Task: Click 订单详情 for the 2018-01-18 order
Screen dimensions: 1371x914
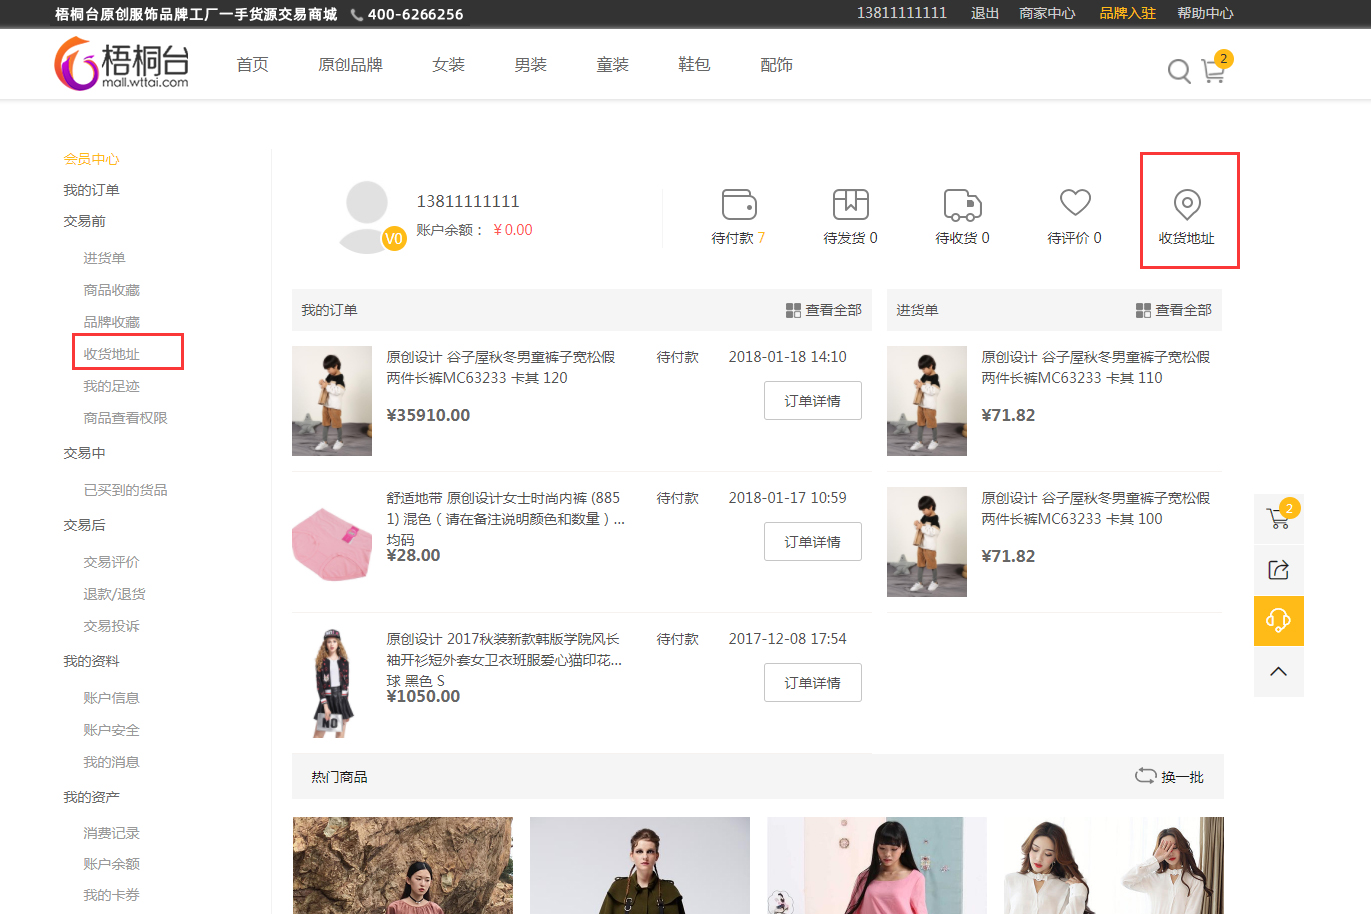Action: [x=812, y=401]
